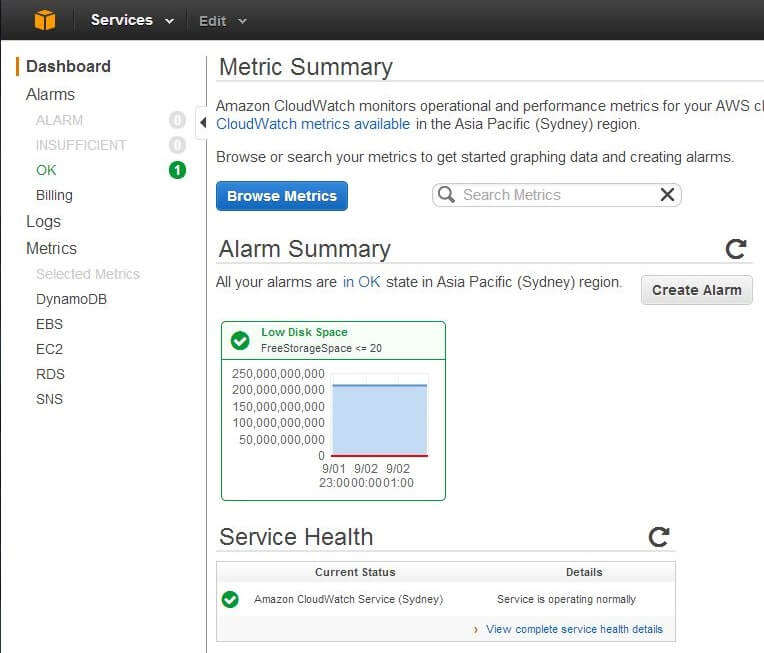764x653 pixels.
Task: Open the Edit dropdown menu
Action: click(x=223, y=21)
